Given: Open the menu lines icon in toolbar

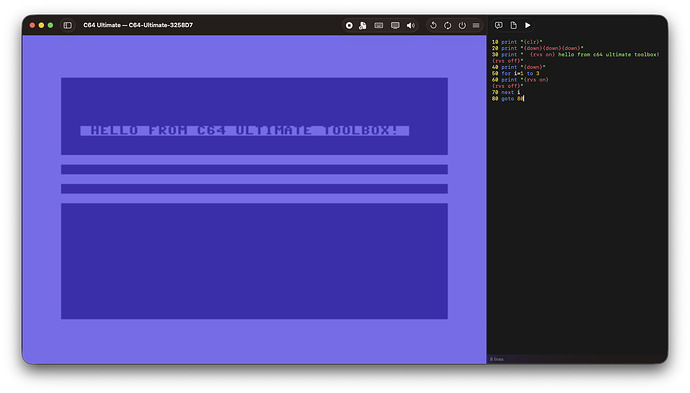Looking at the screenshot, I should [476, 26].
